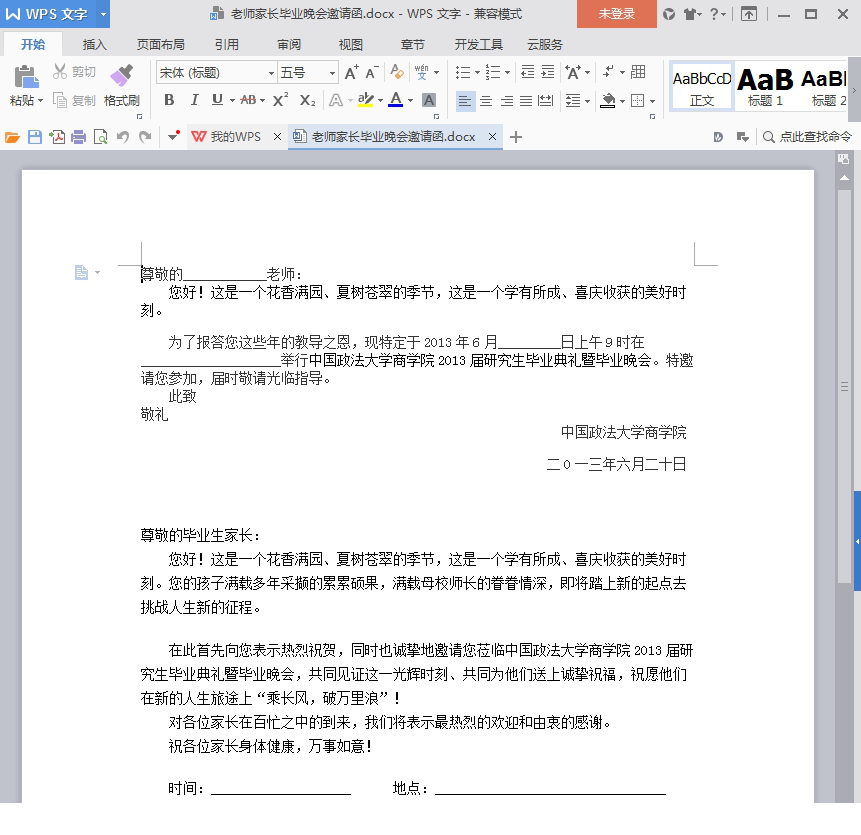The image size is (861, 835).
Task: Open print preview icon
Action: coord(100,137)
